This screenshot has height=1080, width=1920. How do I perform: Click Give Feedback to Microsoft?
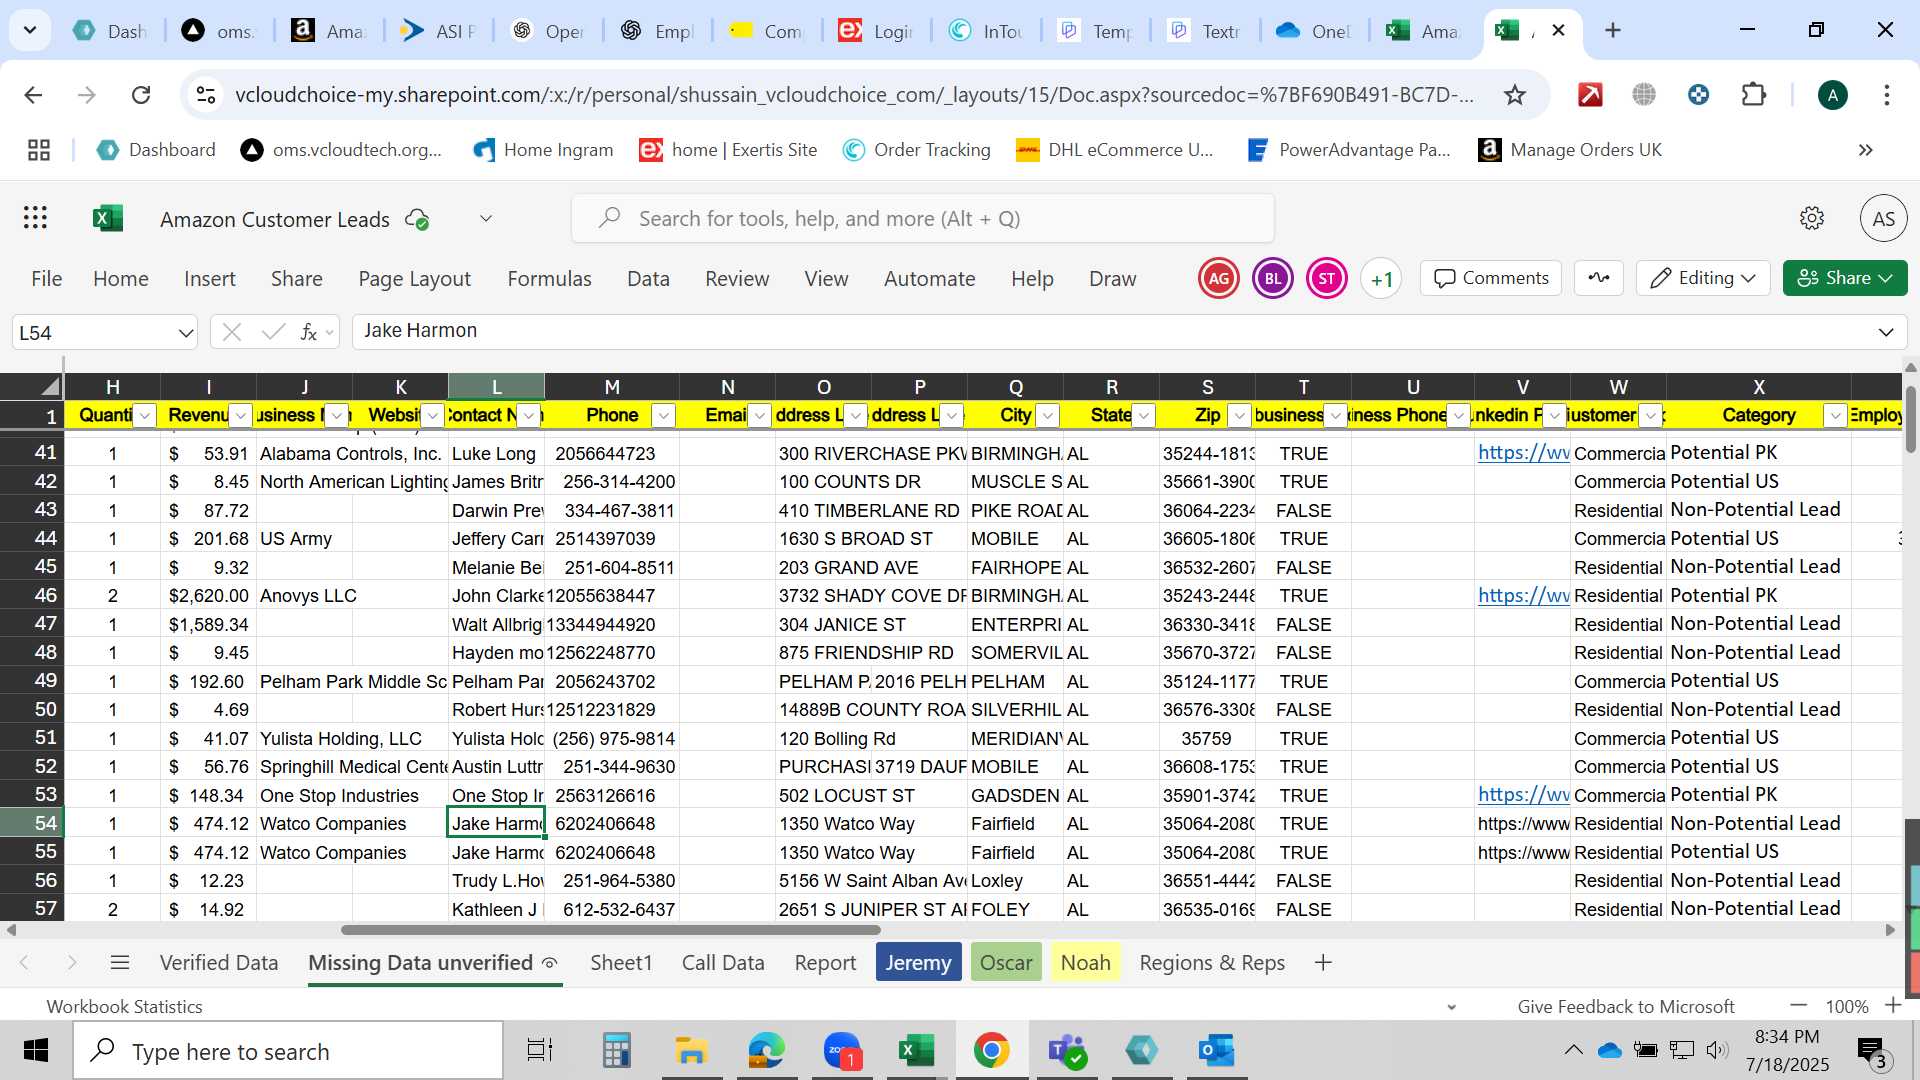1625,1006
